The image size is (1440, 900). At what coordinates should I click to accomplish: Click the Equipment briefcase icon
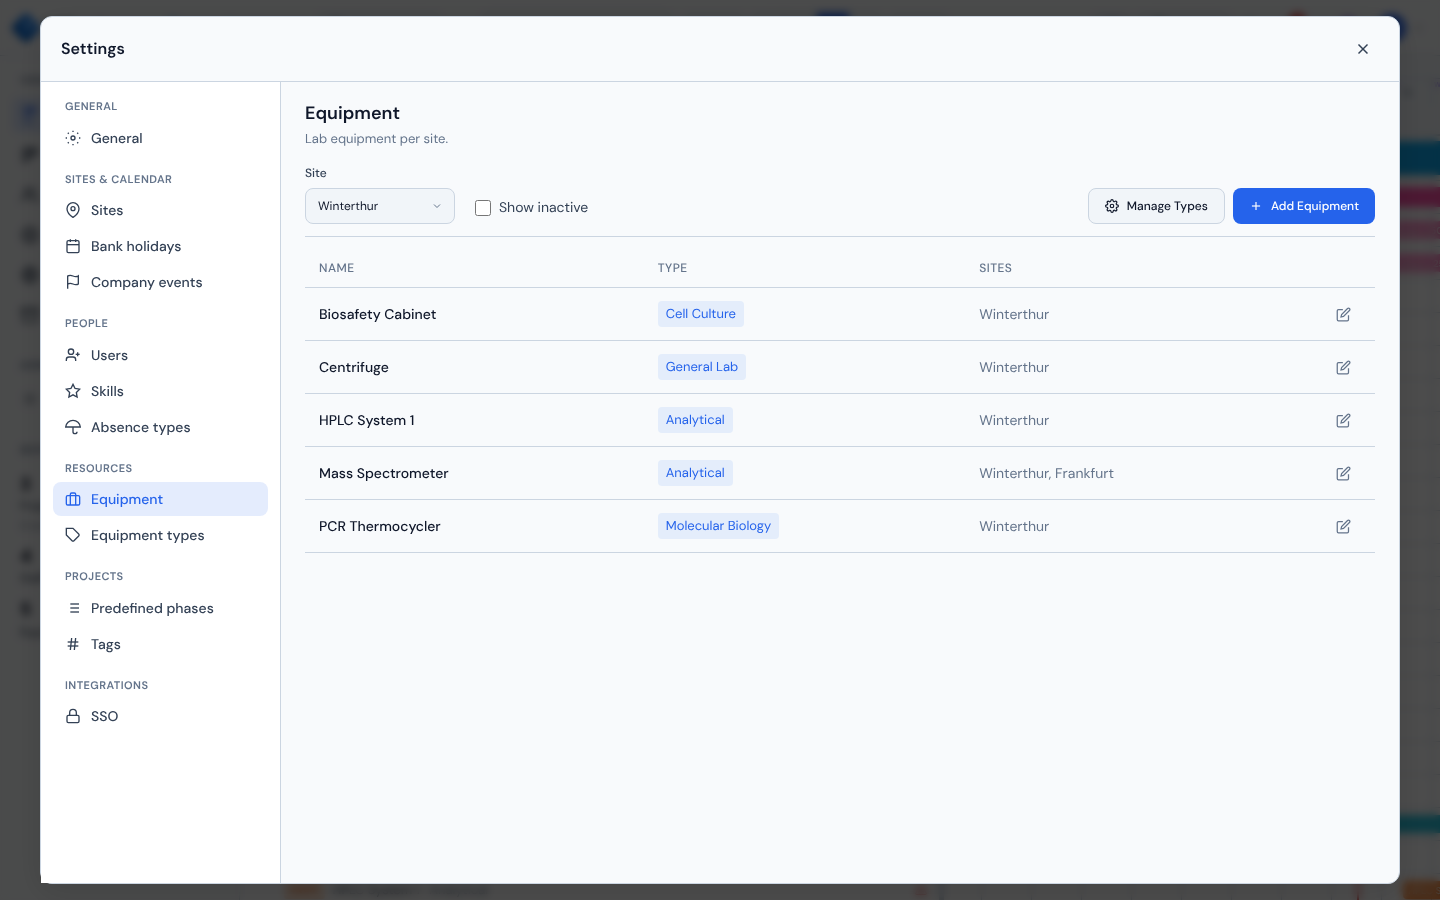coord(73,499)
